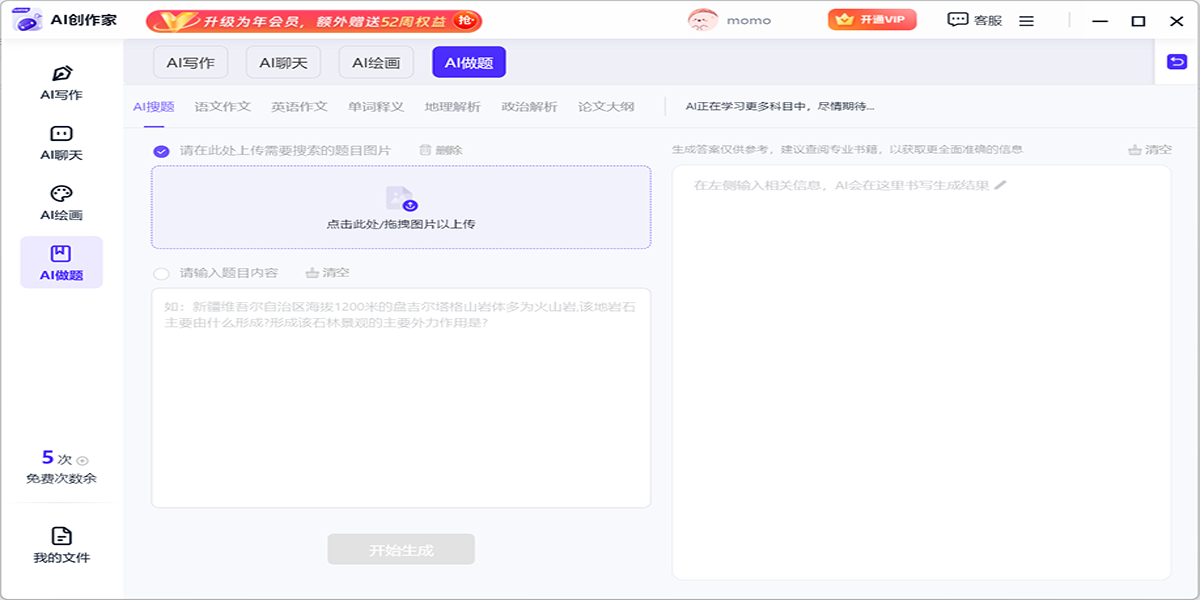Select the 地理解析 sub-tab
1200x600 pixels.
452,107
